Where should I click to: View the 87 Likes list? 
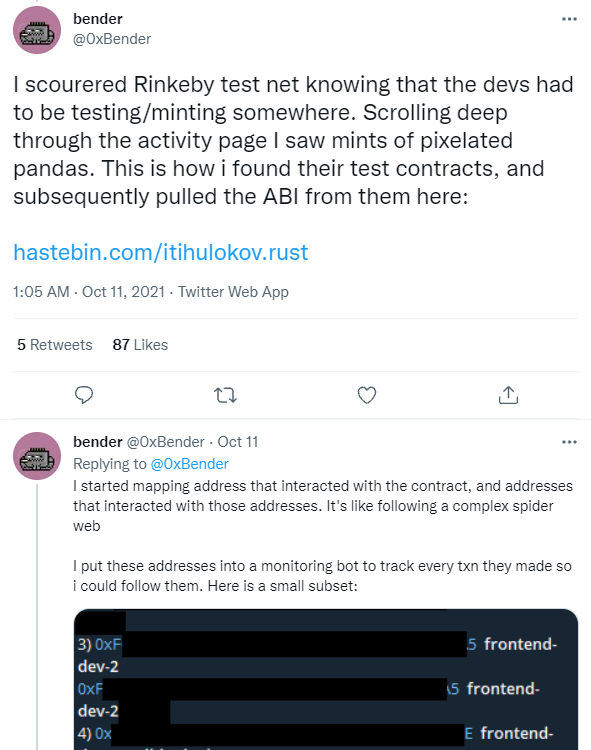[140, 345]
